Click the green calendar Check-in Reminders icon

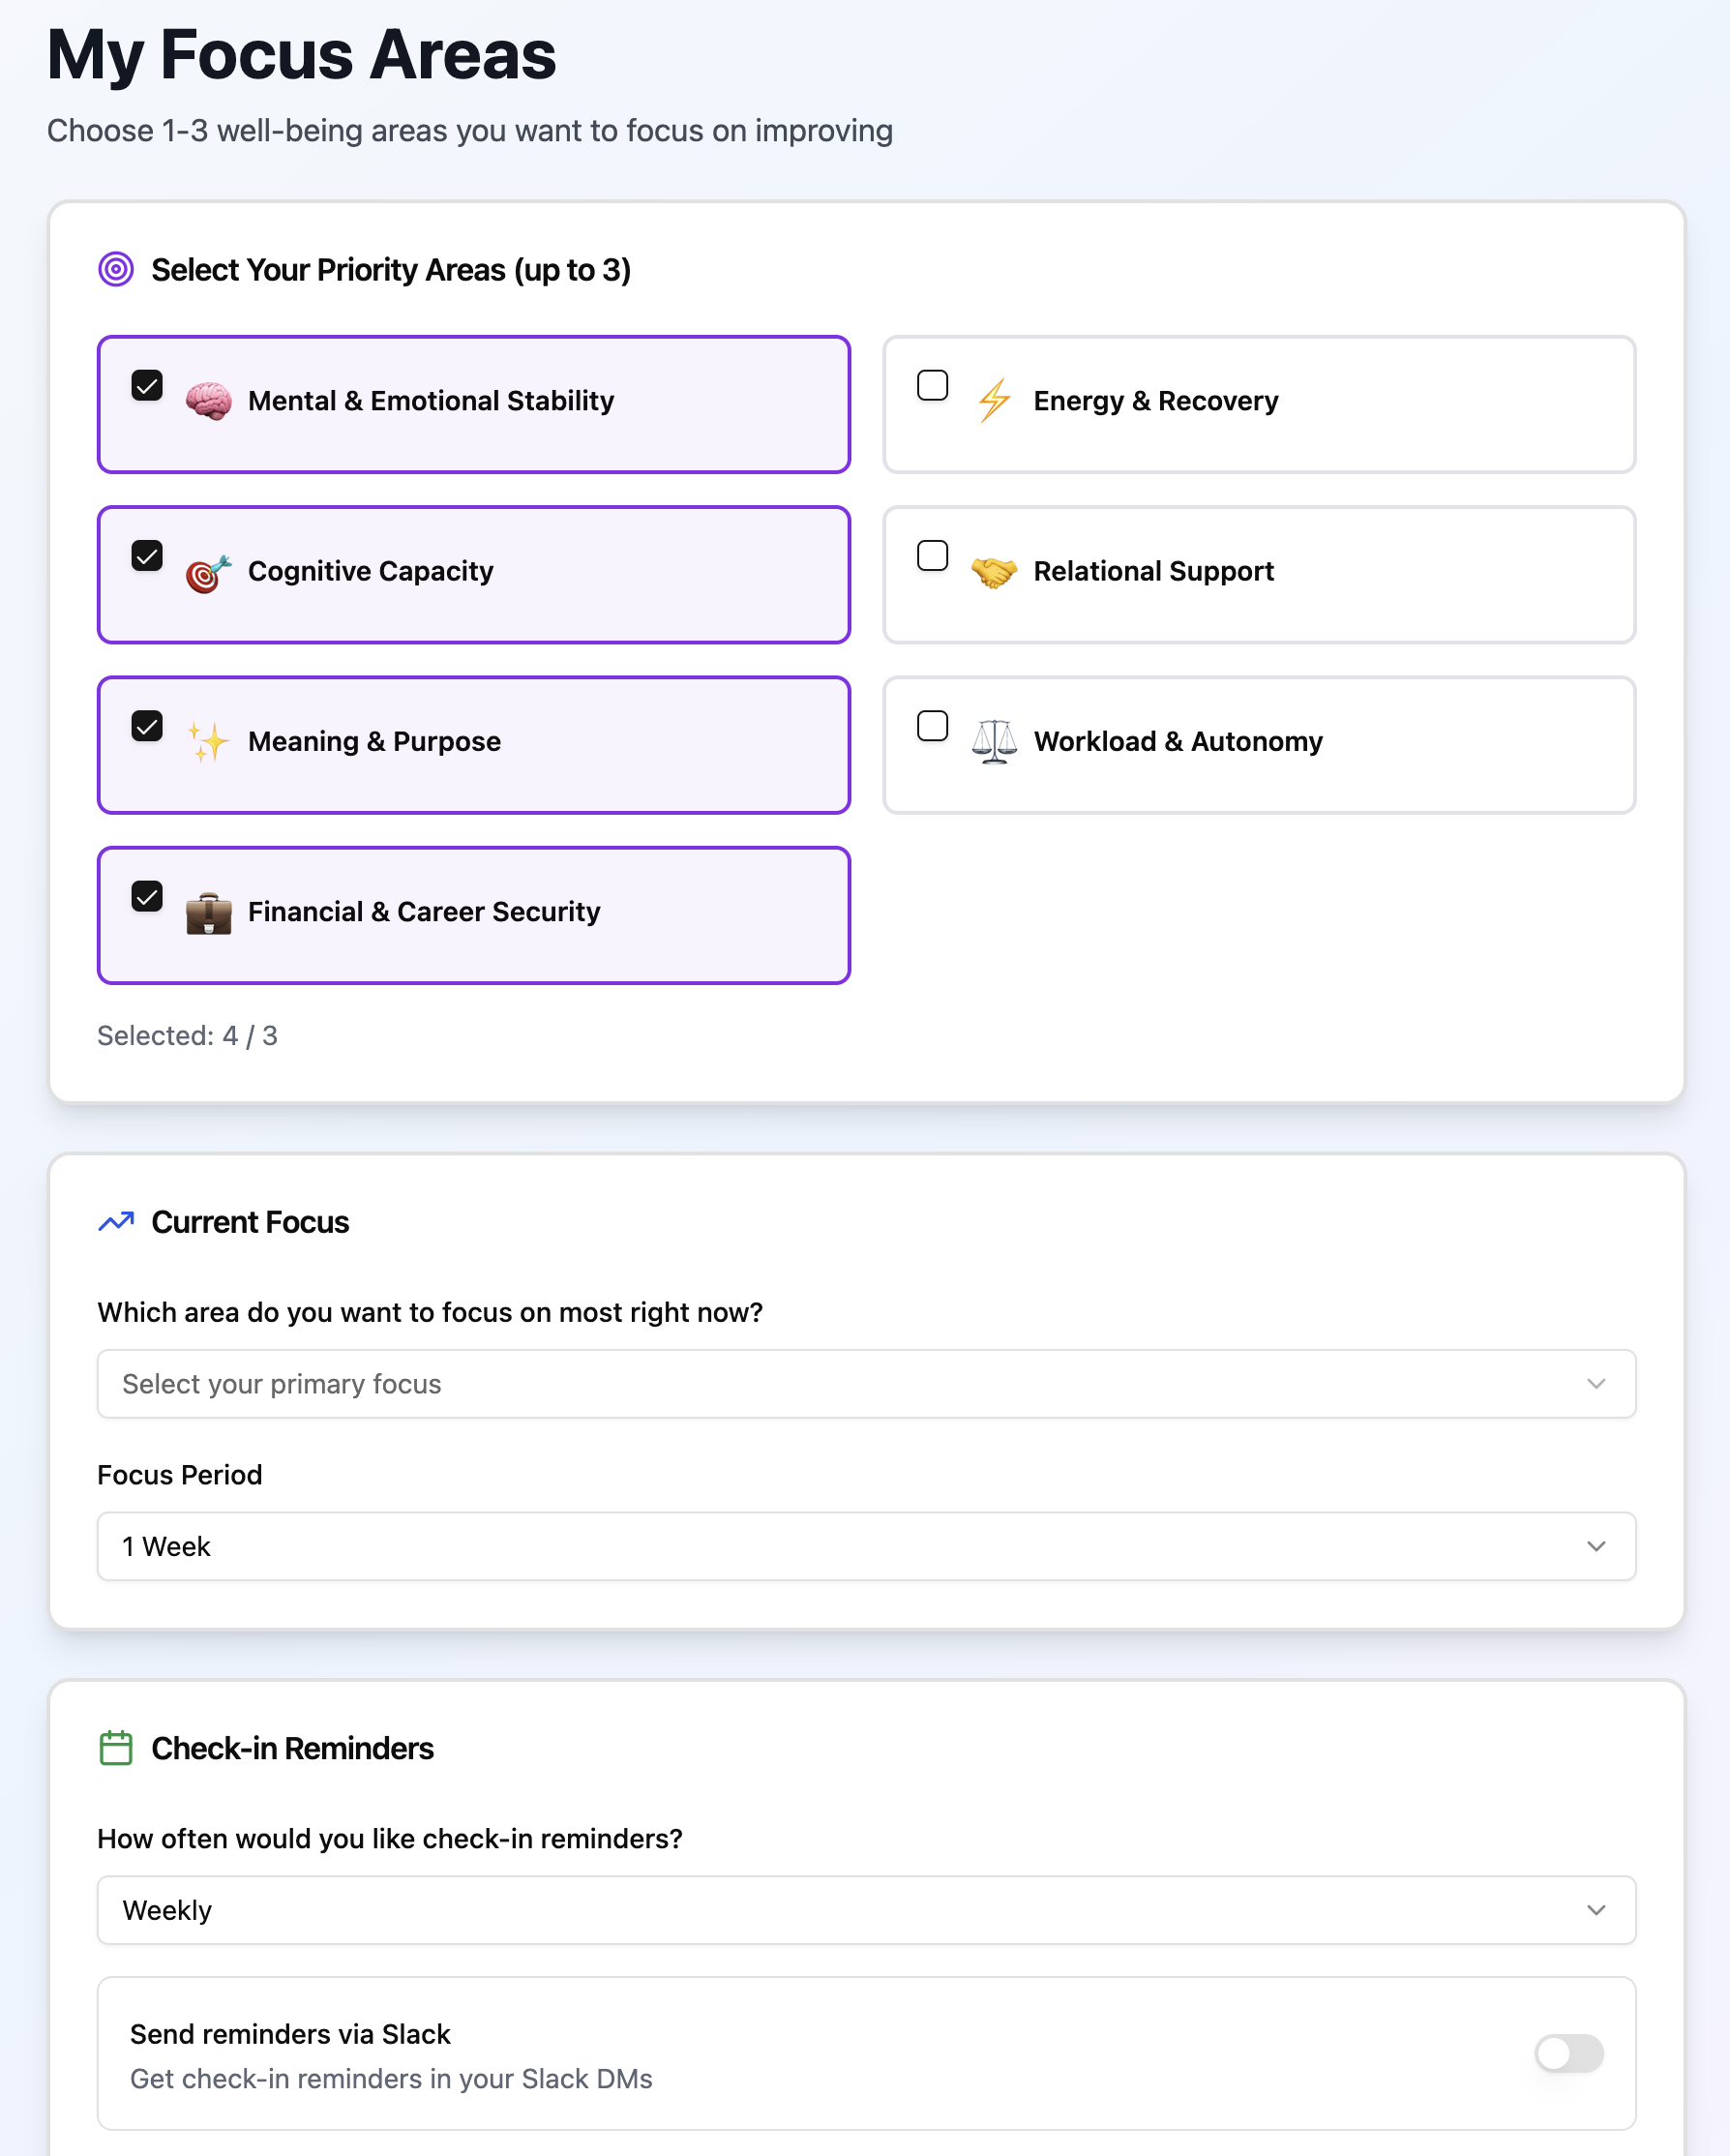[x=116, y=1748]
